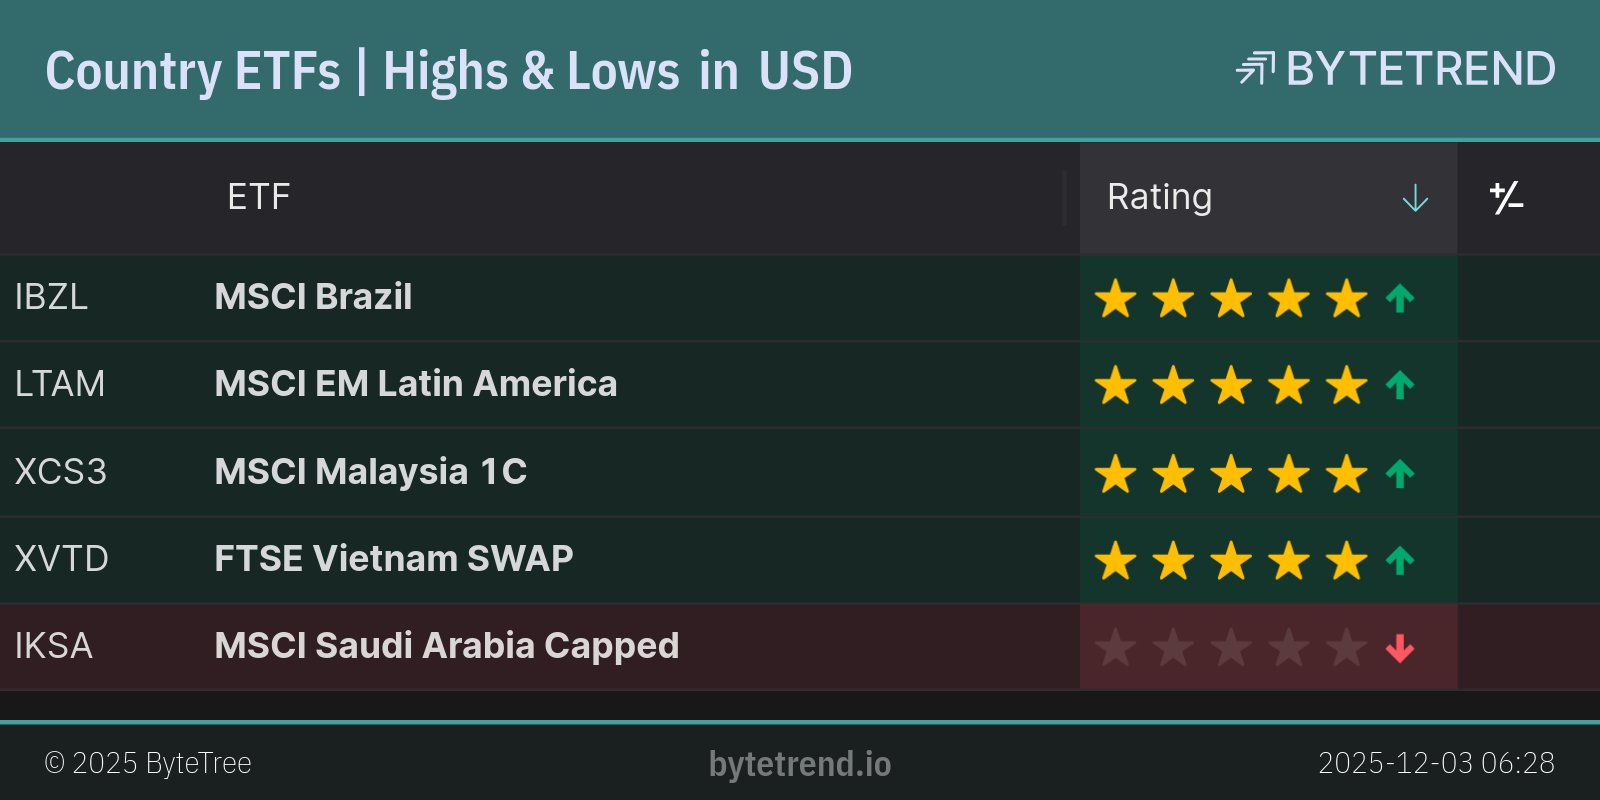Toggle the Rating sort direction arrow
Viewport: 1600px width, 800px height.
pyautogui.click(x=1415, y=198)
